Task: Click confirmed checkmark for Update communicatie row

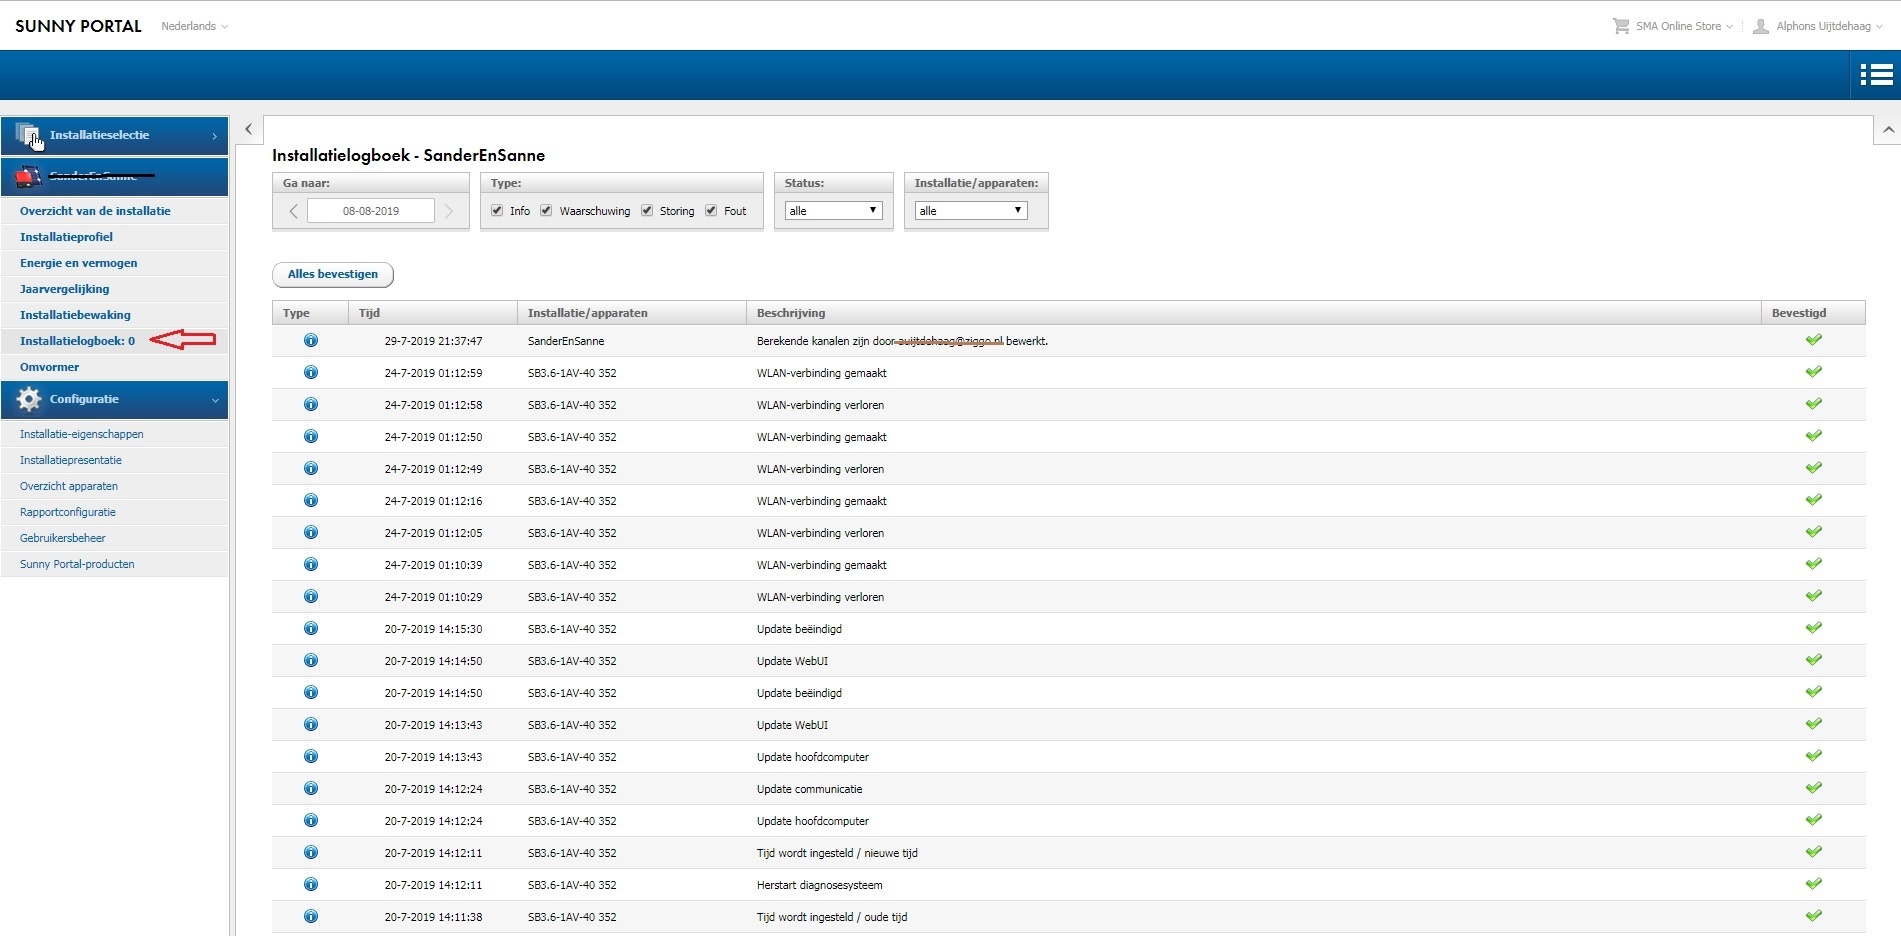Action: 1813,788
